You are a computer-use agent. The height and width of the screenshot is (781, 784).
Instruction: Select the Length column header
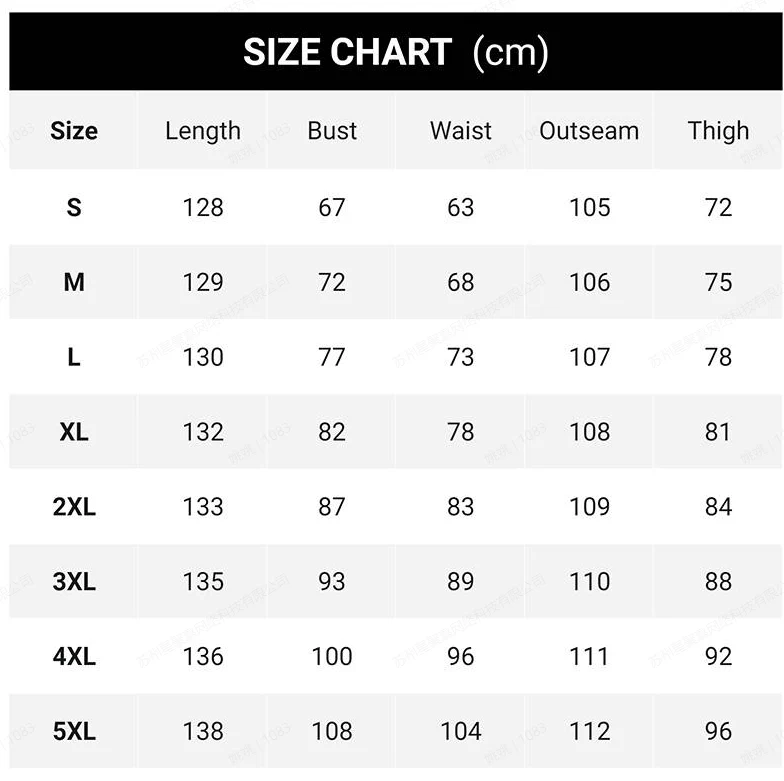pyautogui.click(x=203, y=132)
